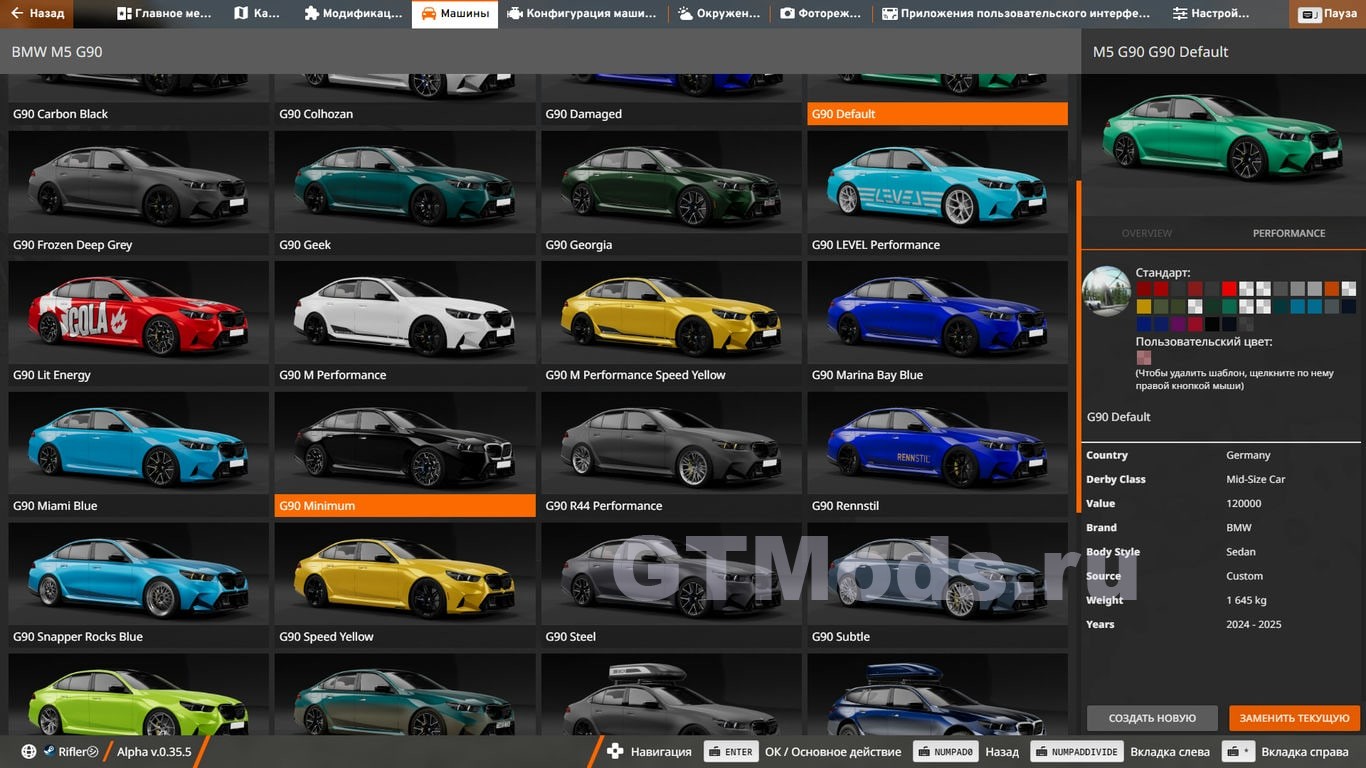Viewport: 1366px width, 768px height.
Task: Open Приложения пользовательского интерфейса tab
Action: [1016, 14]
